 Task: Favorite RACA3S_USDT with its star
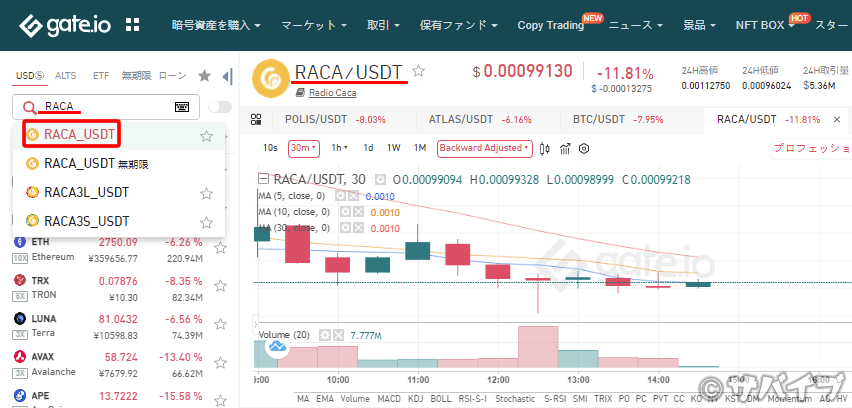(x=206, y=222)
